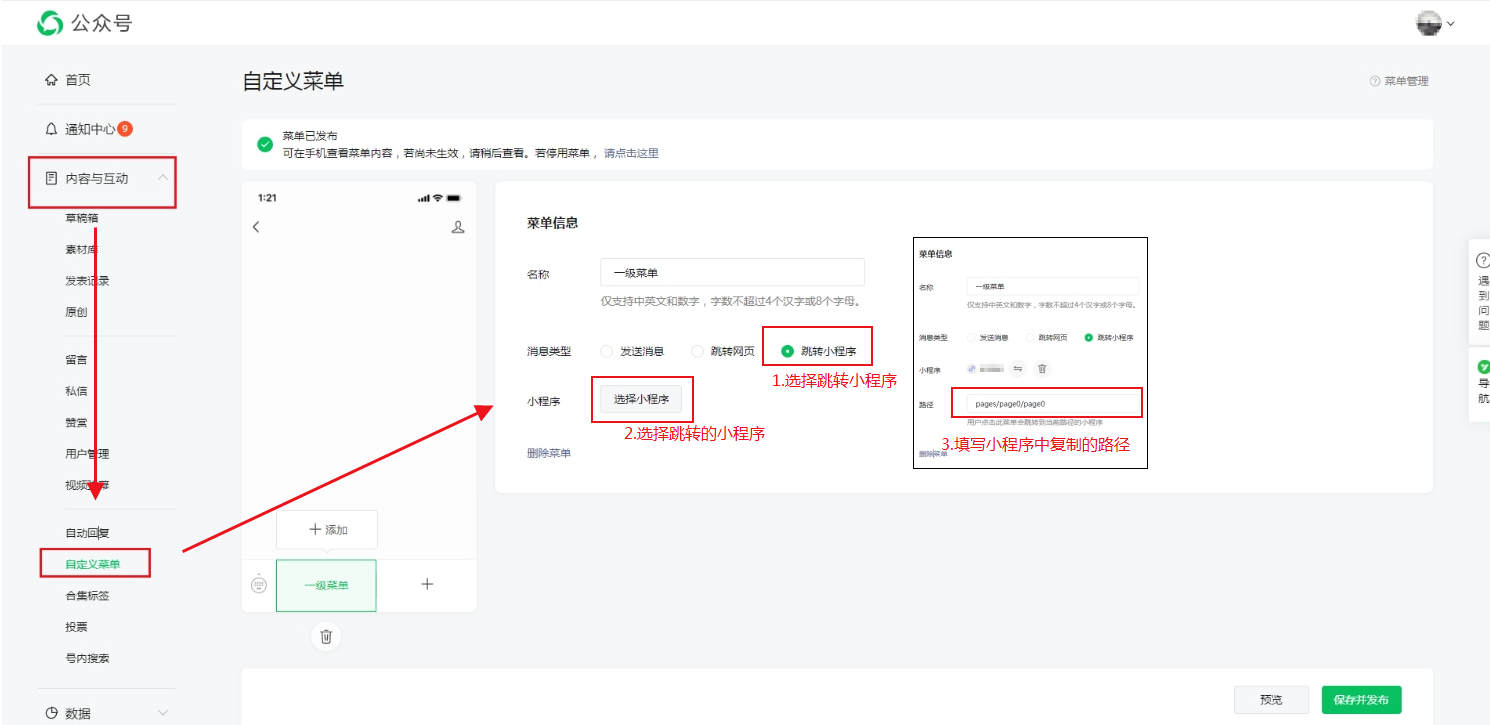The width and height of the screenshot is (1490, 725).
Task: Click the 保存并发布 button
Action: pos(1361,700)
